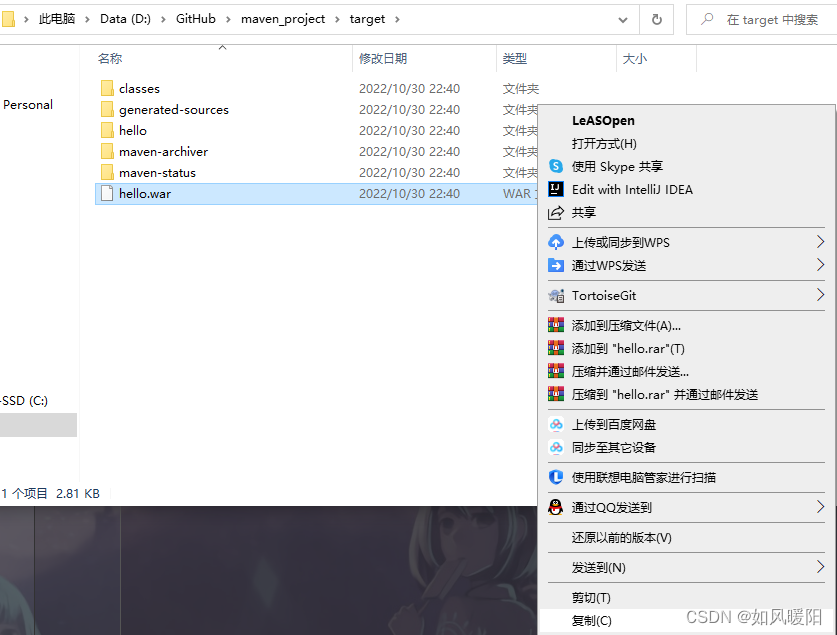Viewport: 837px width, 635px height.
Task: Select the maven-archiver folder name
Action: [x=163, y=152]
